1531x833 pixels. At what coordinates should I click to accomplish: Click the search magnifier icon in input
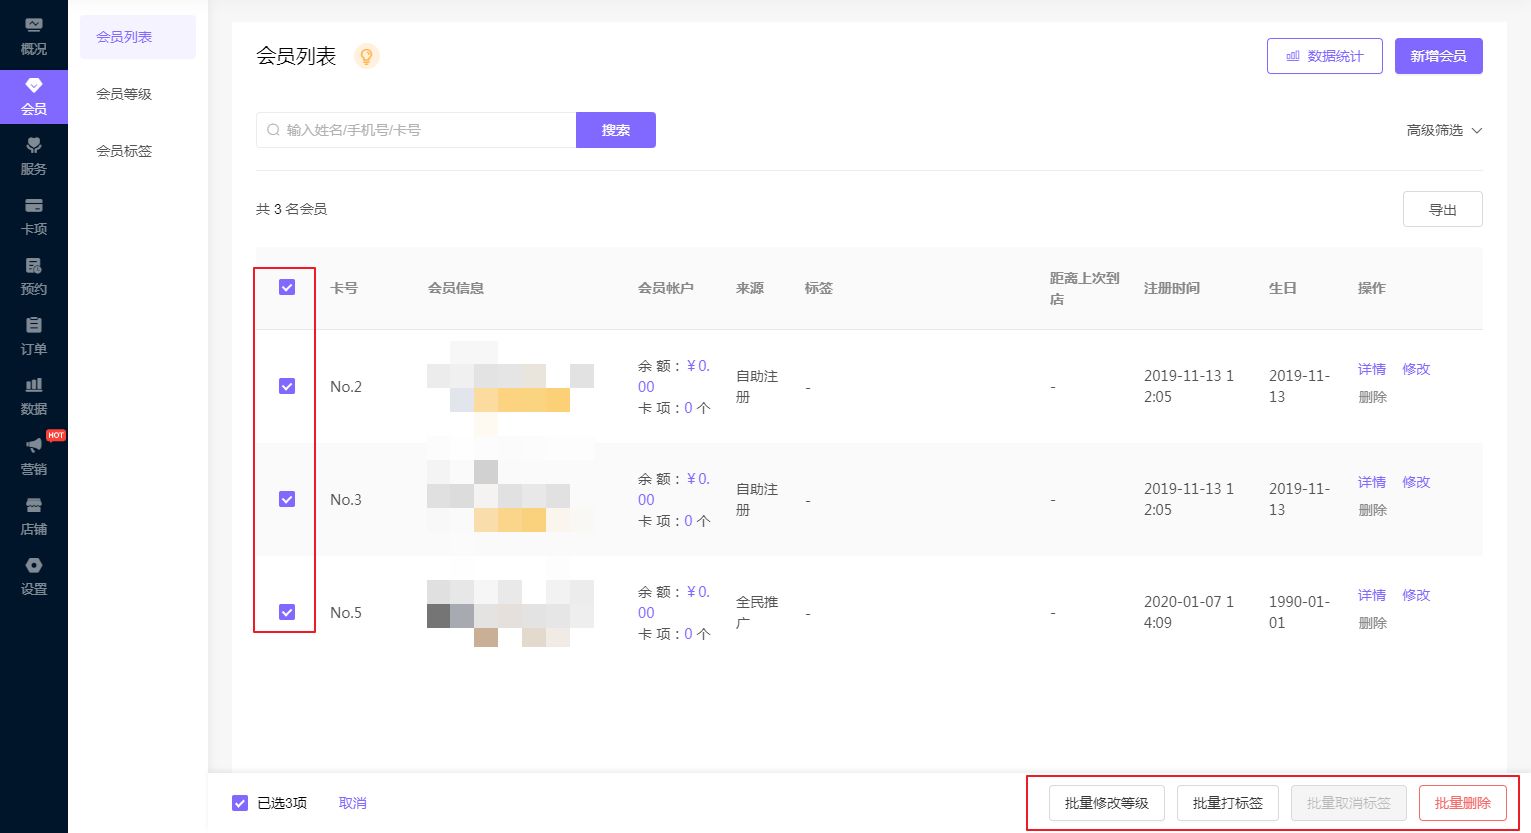tap(273, 130)
